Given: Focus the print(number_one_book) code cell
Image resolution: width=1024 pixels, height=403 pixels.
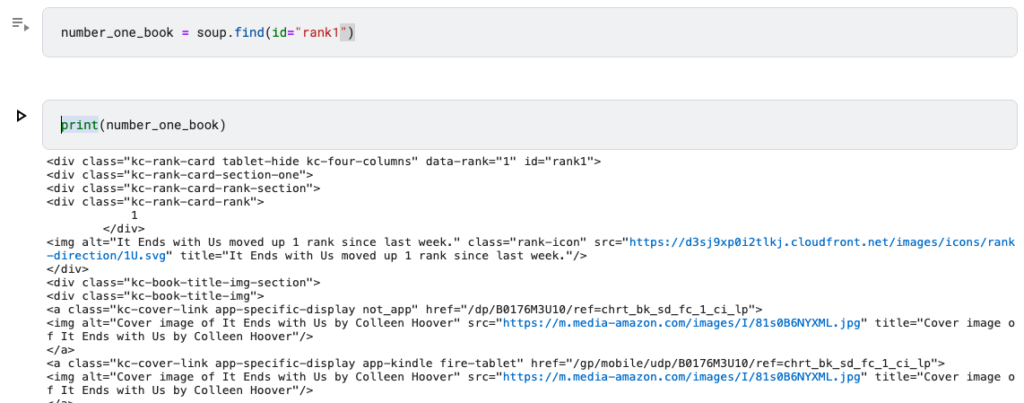Looking at the screenshot, I should click(x=530, y=125).
